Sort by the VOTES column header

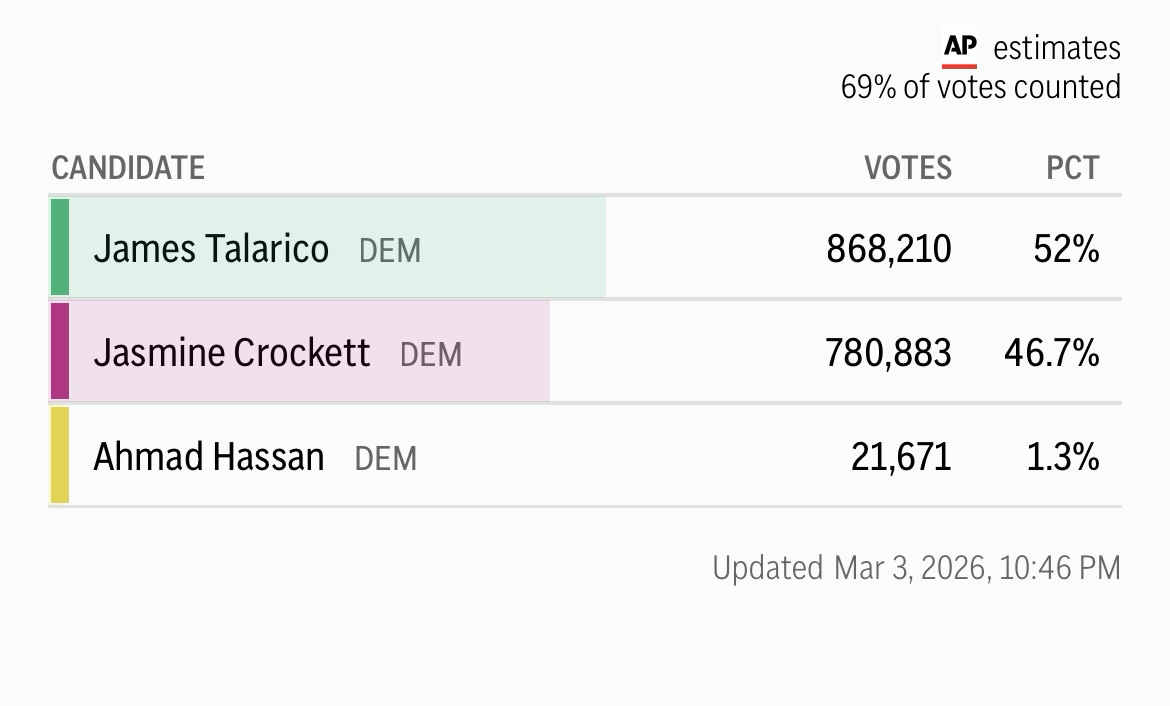click(x=908, y=168)
